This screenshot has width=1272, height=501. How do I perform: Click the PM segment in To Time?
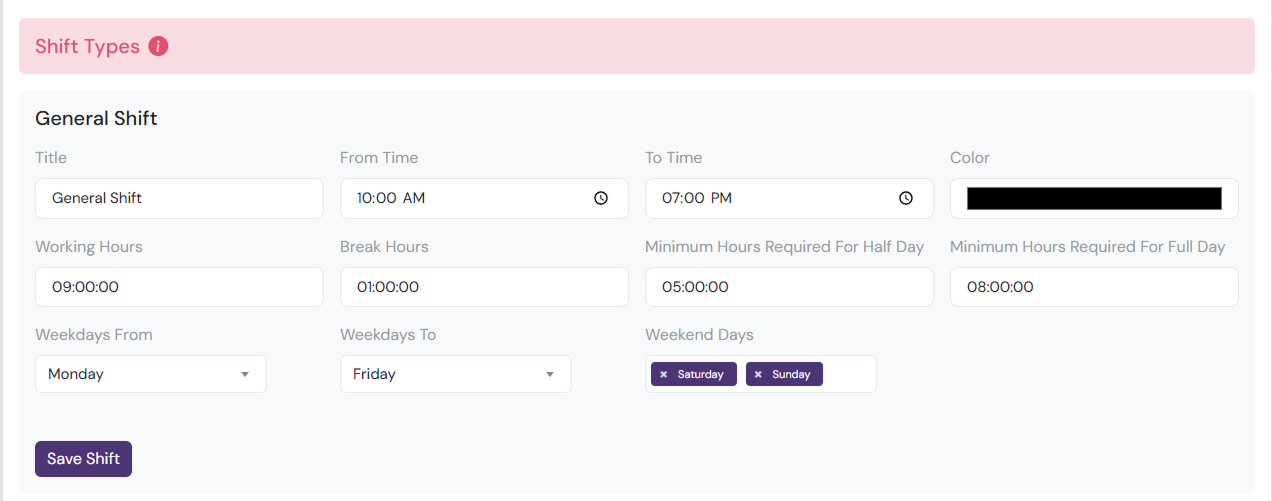click(721, 198)
